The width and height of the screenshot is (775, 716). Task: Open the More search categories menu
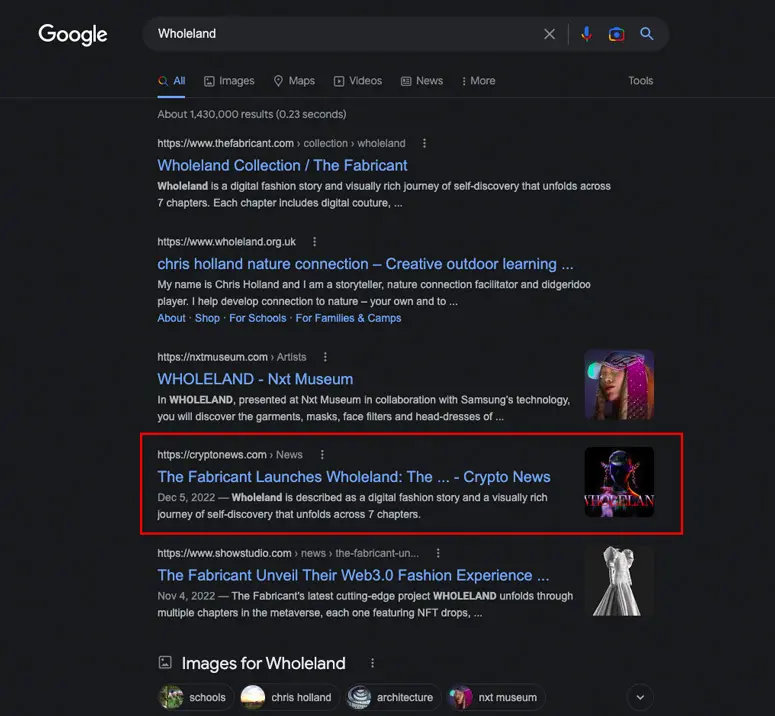478,81
